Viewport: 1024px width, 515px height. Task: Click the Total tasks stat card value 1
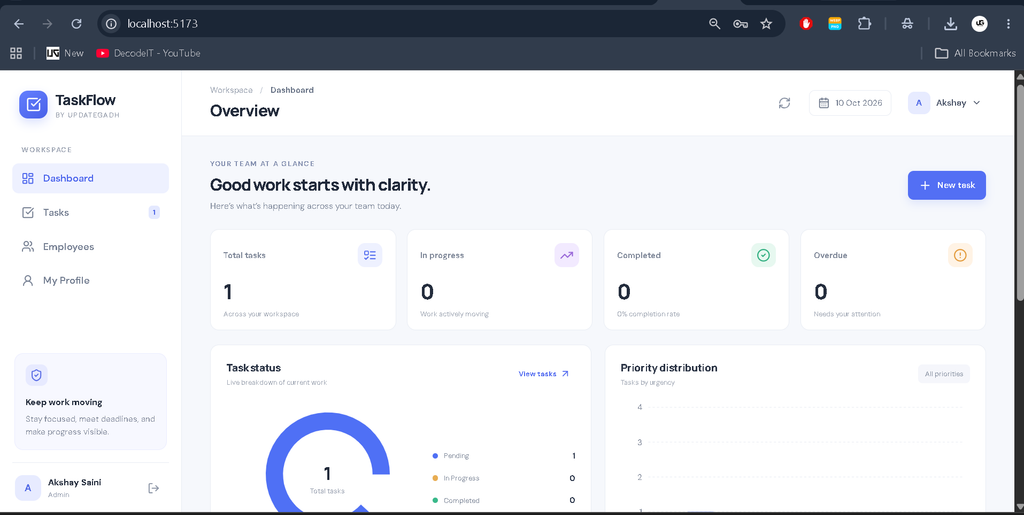click(x=228, y=292)
